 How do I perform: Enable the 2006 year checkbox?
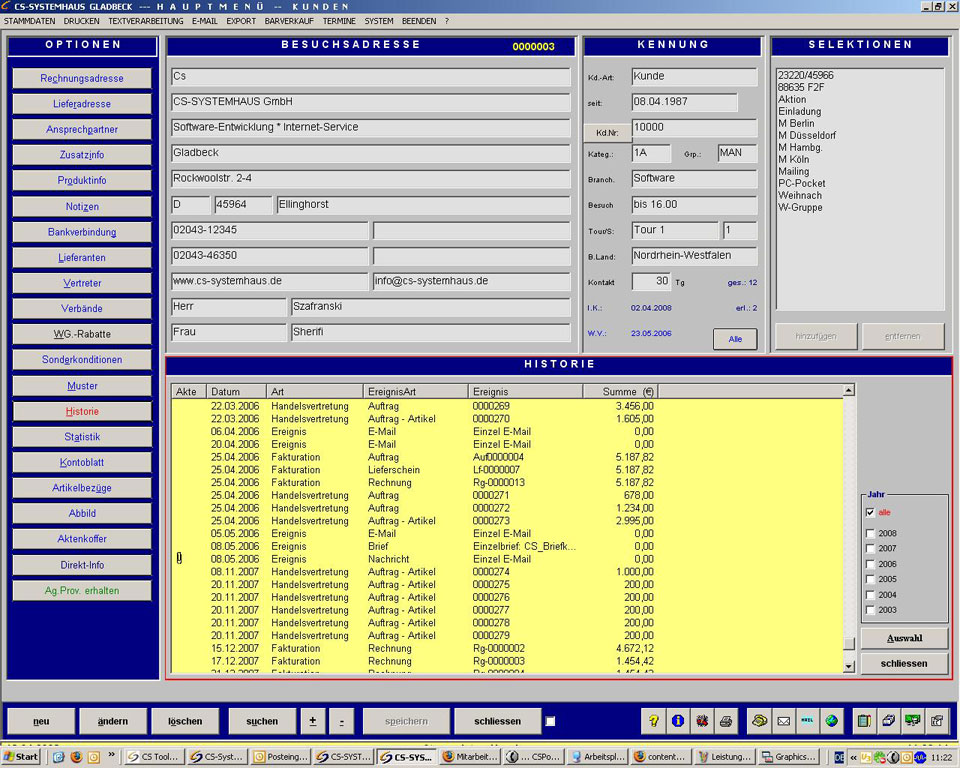click(870, 564)
